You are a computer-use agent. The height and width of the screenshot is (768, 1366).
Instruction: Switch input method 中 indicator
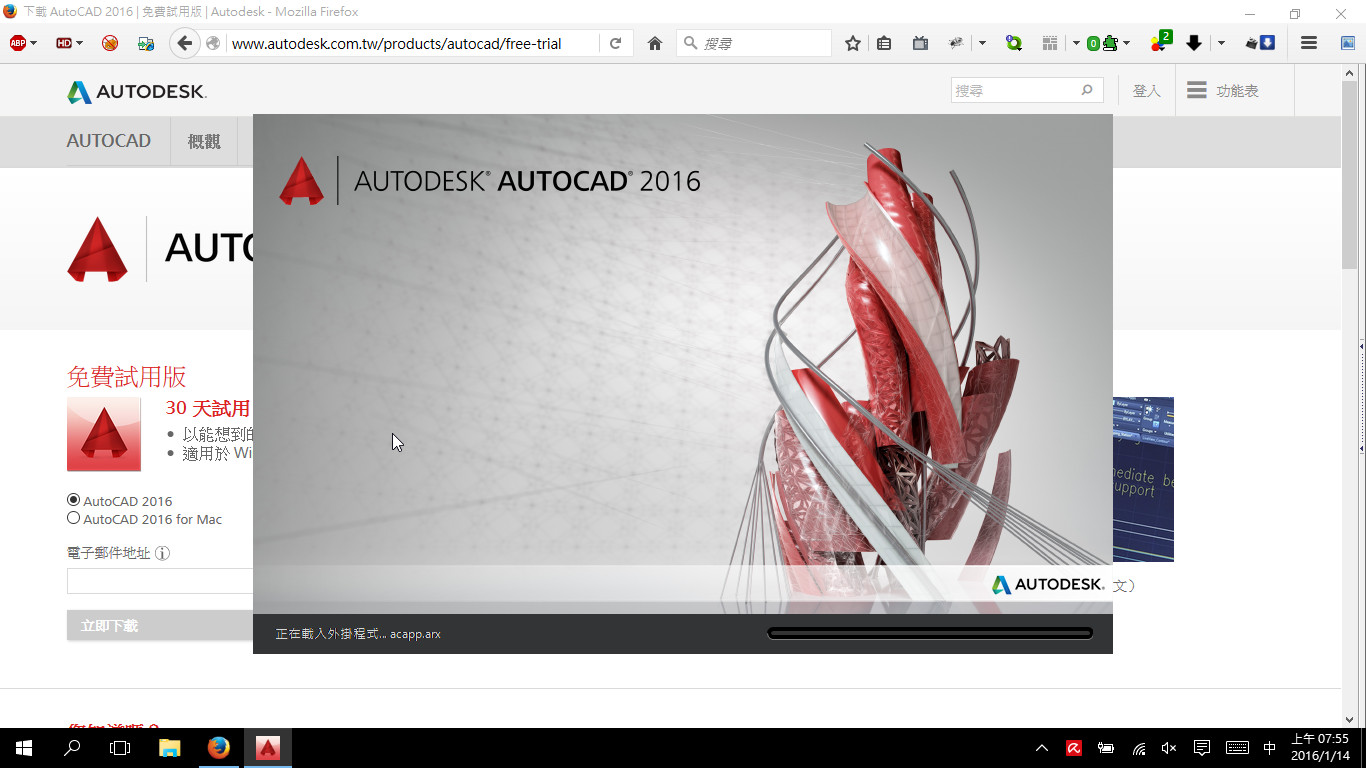tap(1270, 748)
